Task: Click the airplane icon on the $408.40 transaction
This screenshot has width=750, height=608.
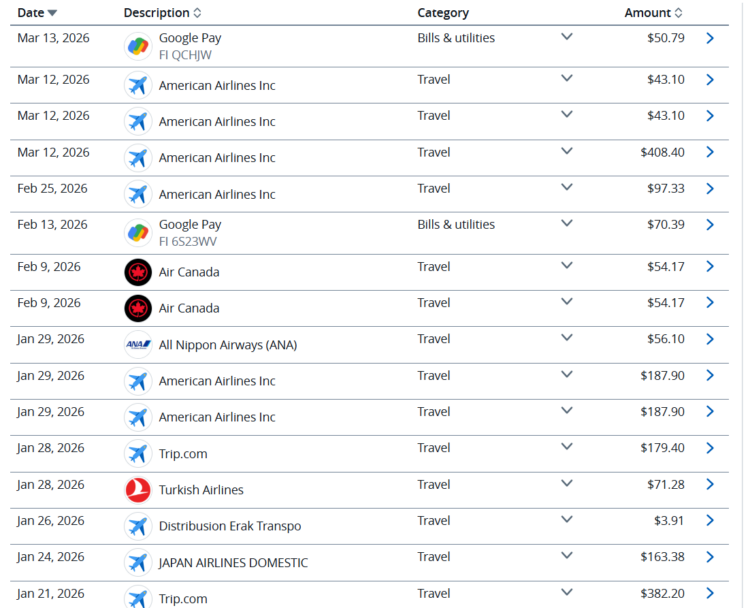Action: click(138, 157)
